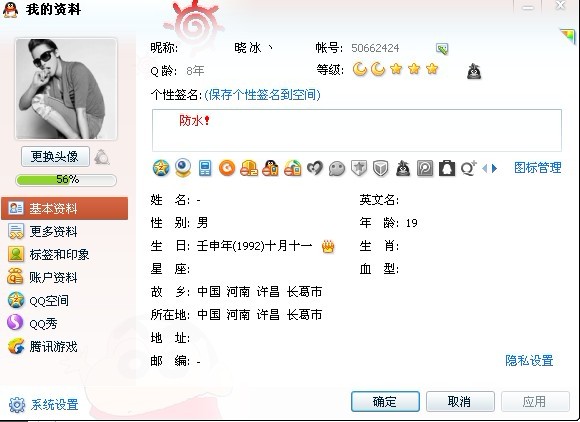Click the QQ Zone star icon in service row
580x422 pixels.
[161, 168]
